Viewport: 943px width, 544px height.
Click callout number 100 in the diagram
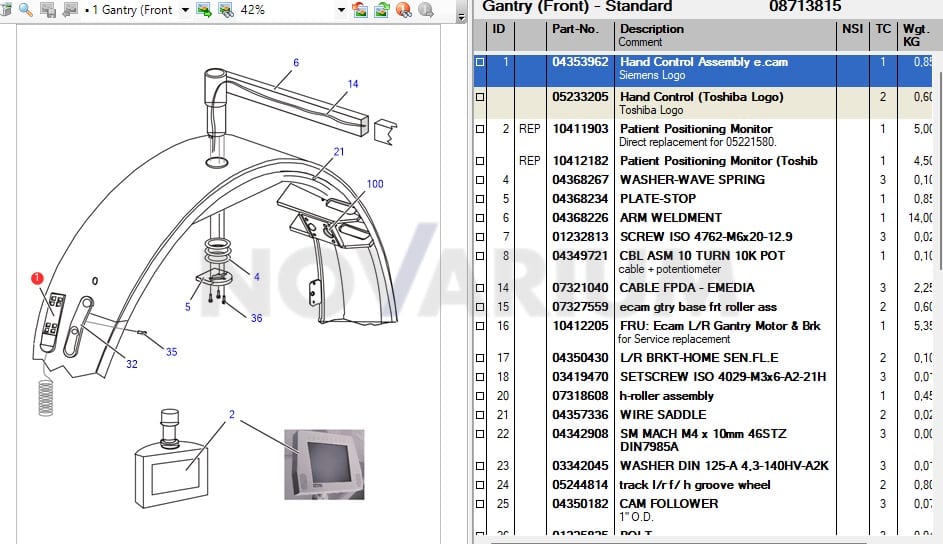click(x=375, y=184)
